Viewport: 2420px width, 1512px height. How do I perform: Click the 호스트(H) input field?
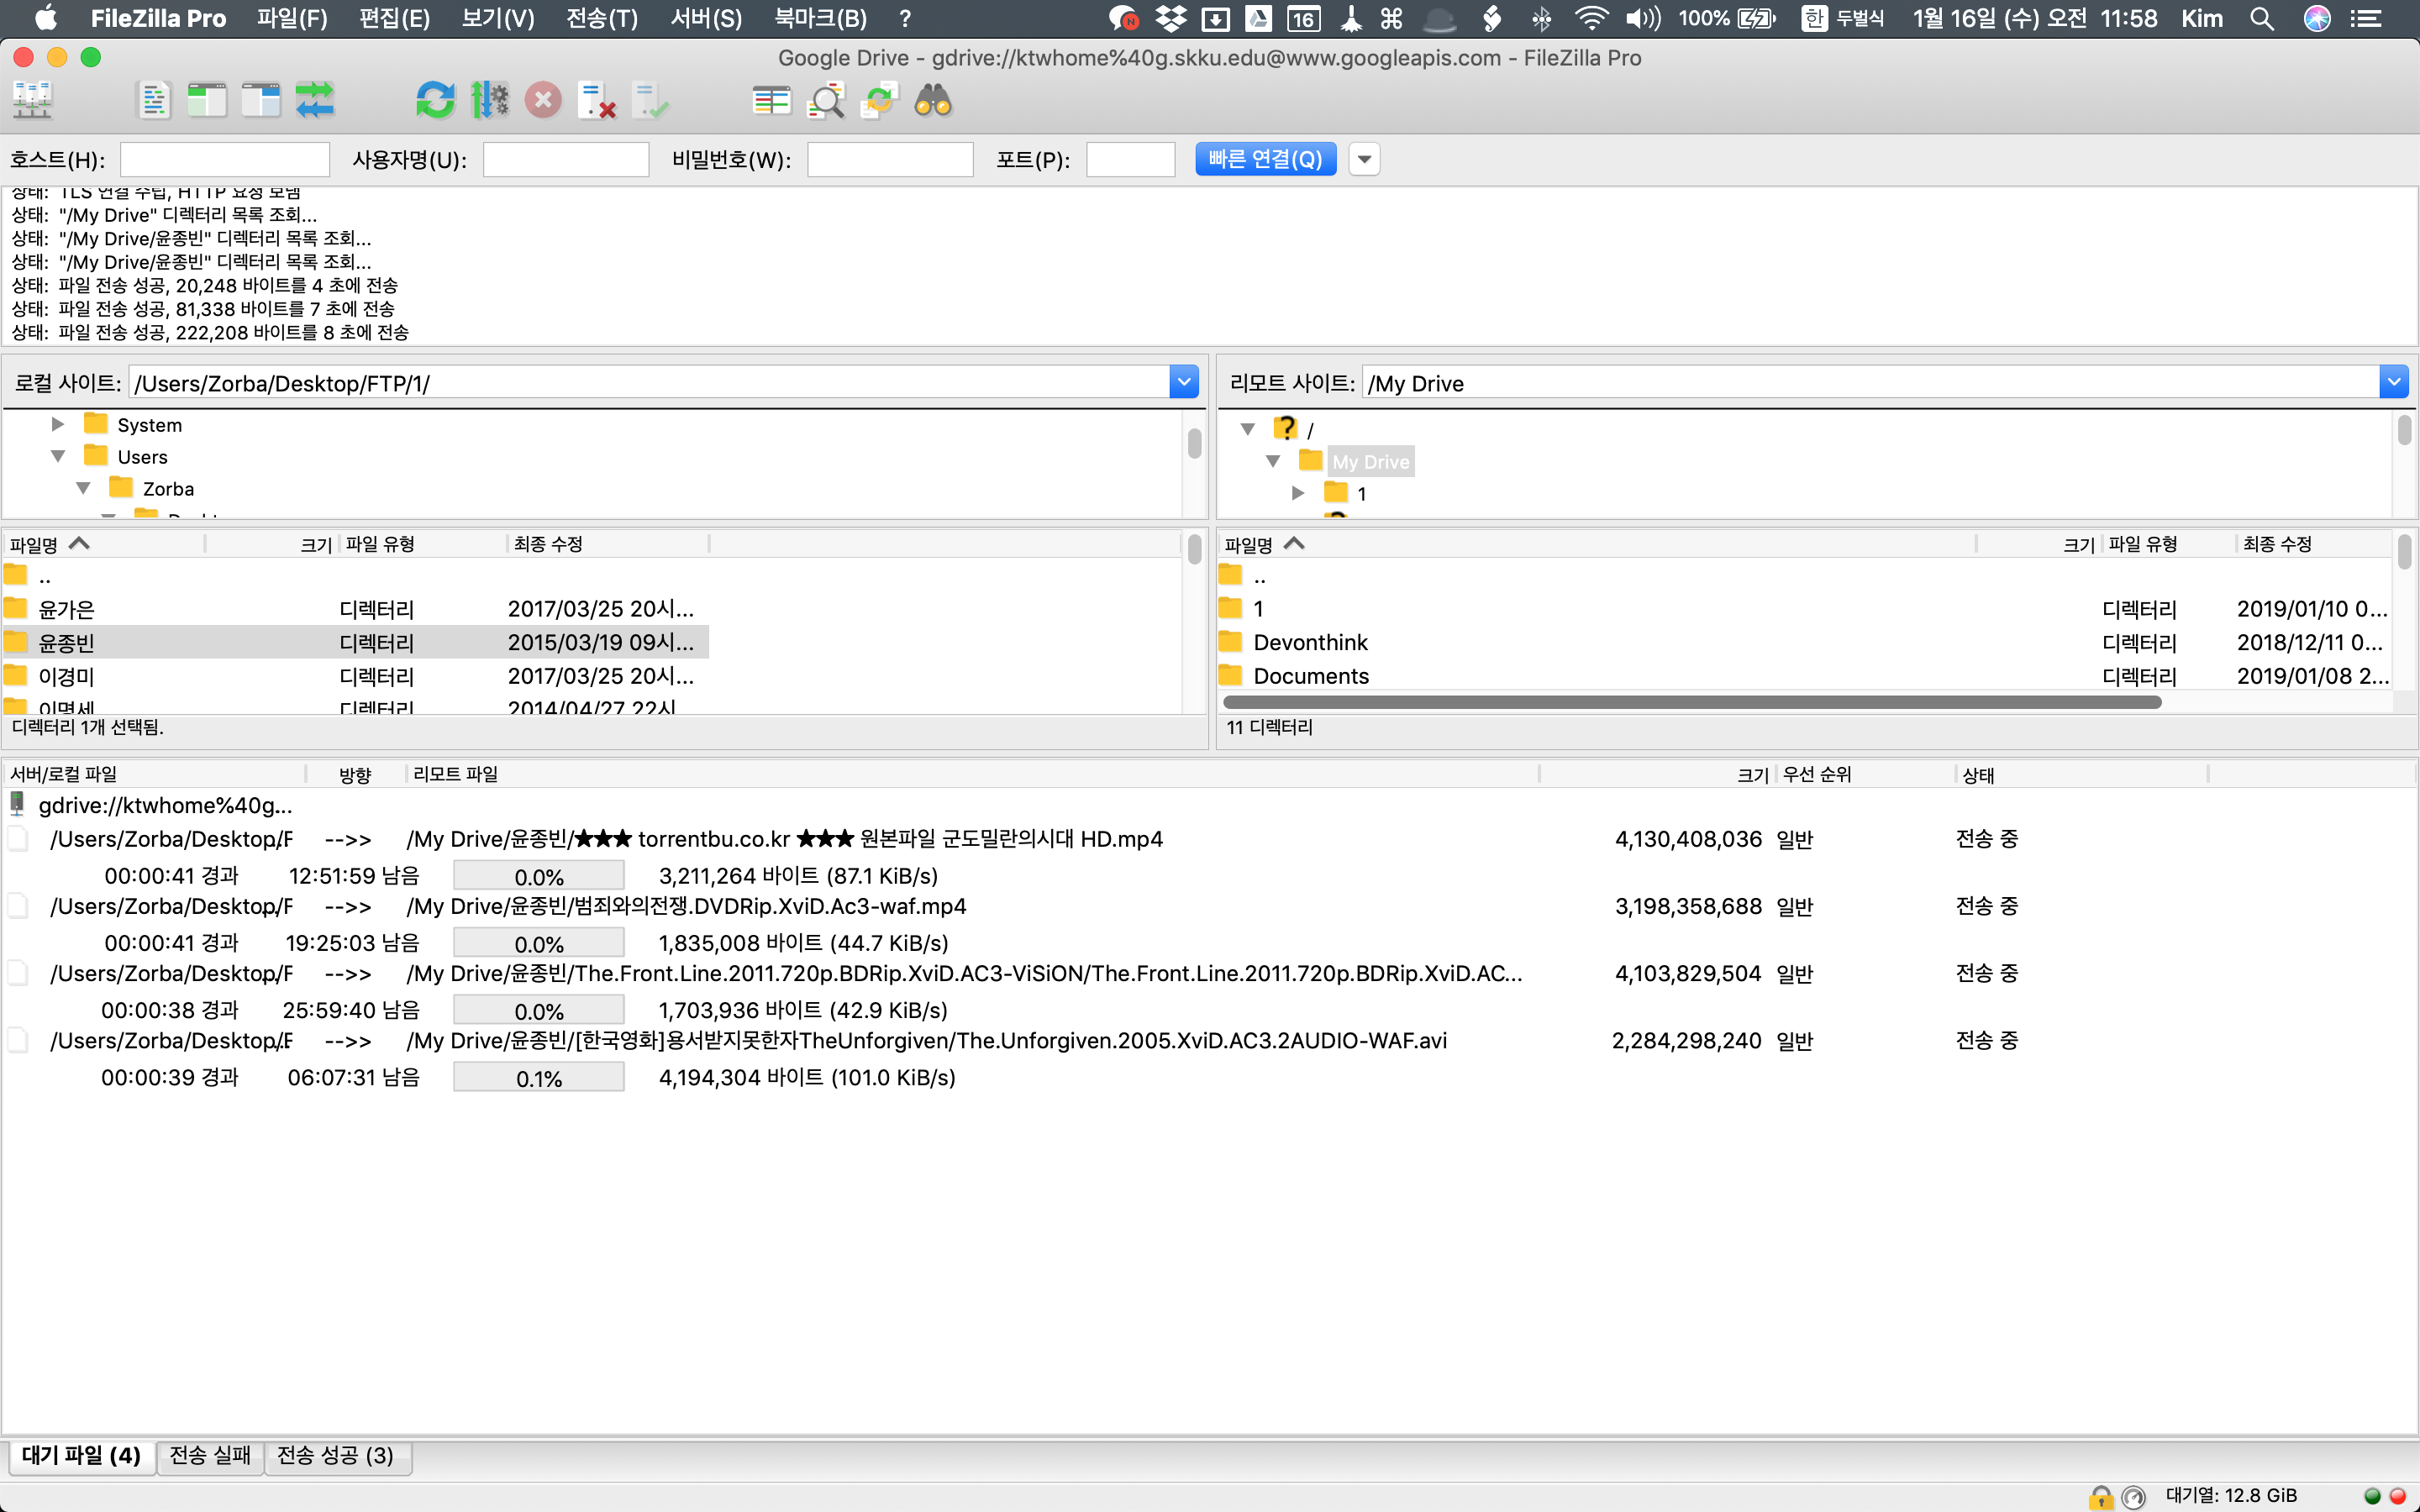point(225,159)
